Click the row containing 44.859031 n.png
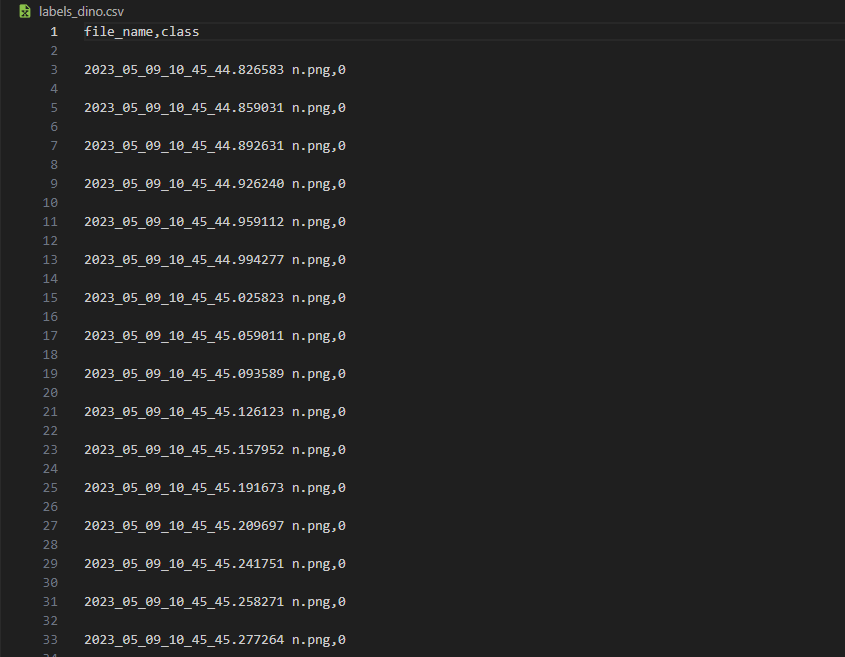The height and width of the screenshot is (657, 845). (x=215, y=108)
